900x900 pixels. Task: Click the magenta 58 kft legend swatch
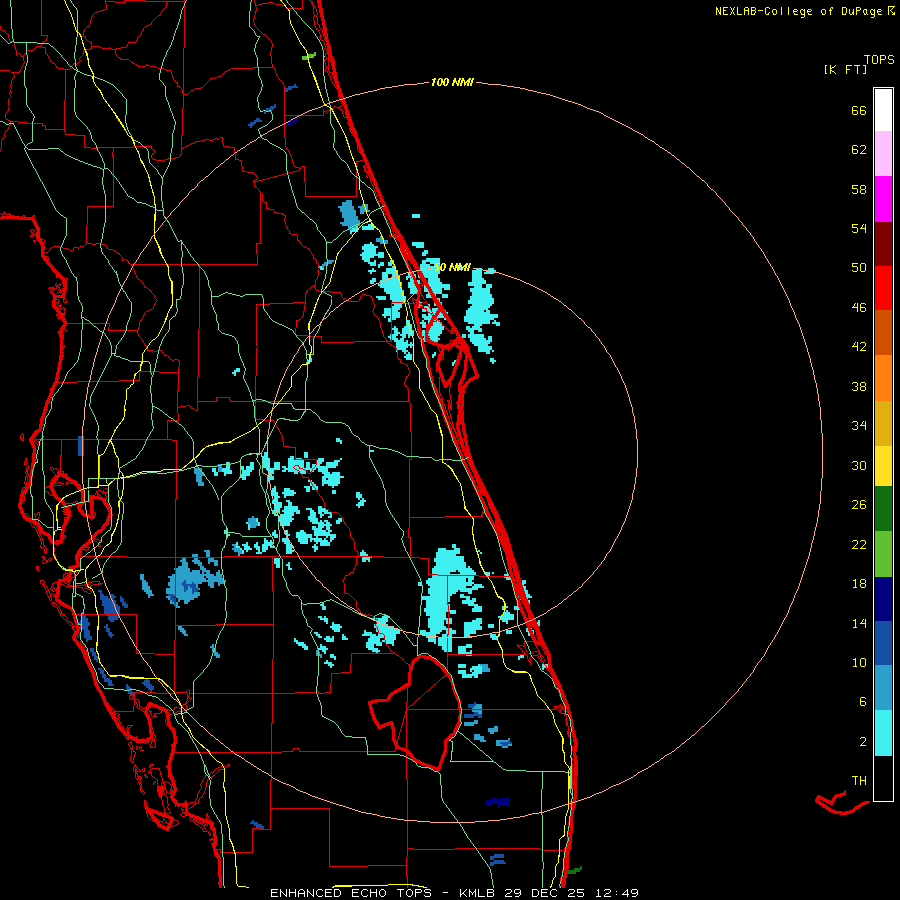[x=883, y=199]
